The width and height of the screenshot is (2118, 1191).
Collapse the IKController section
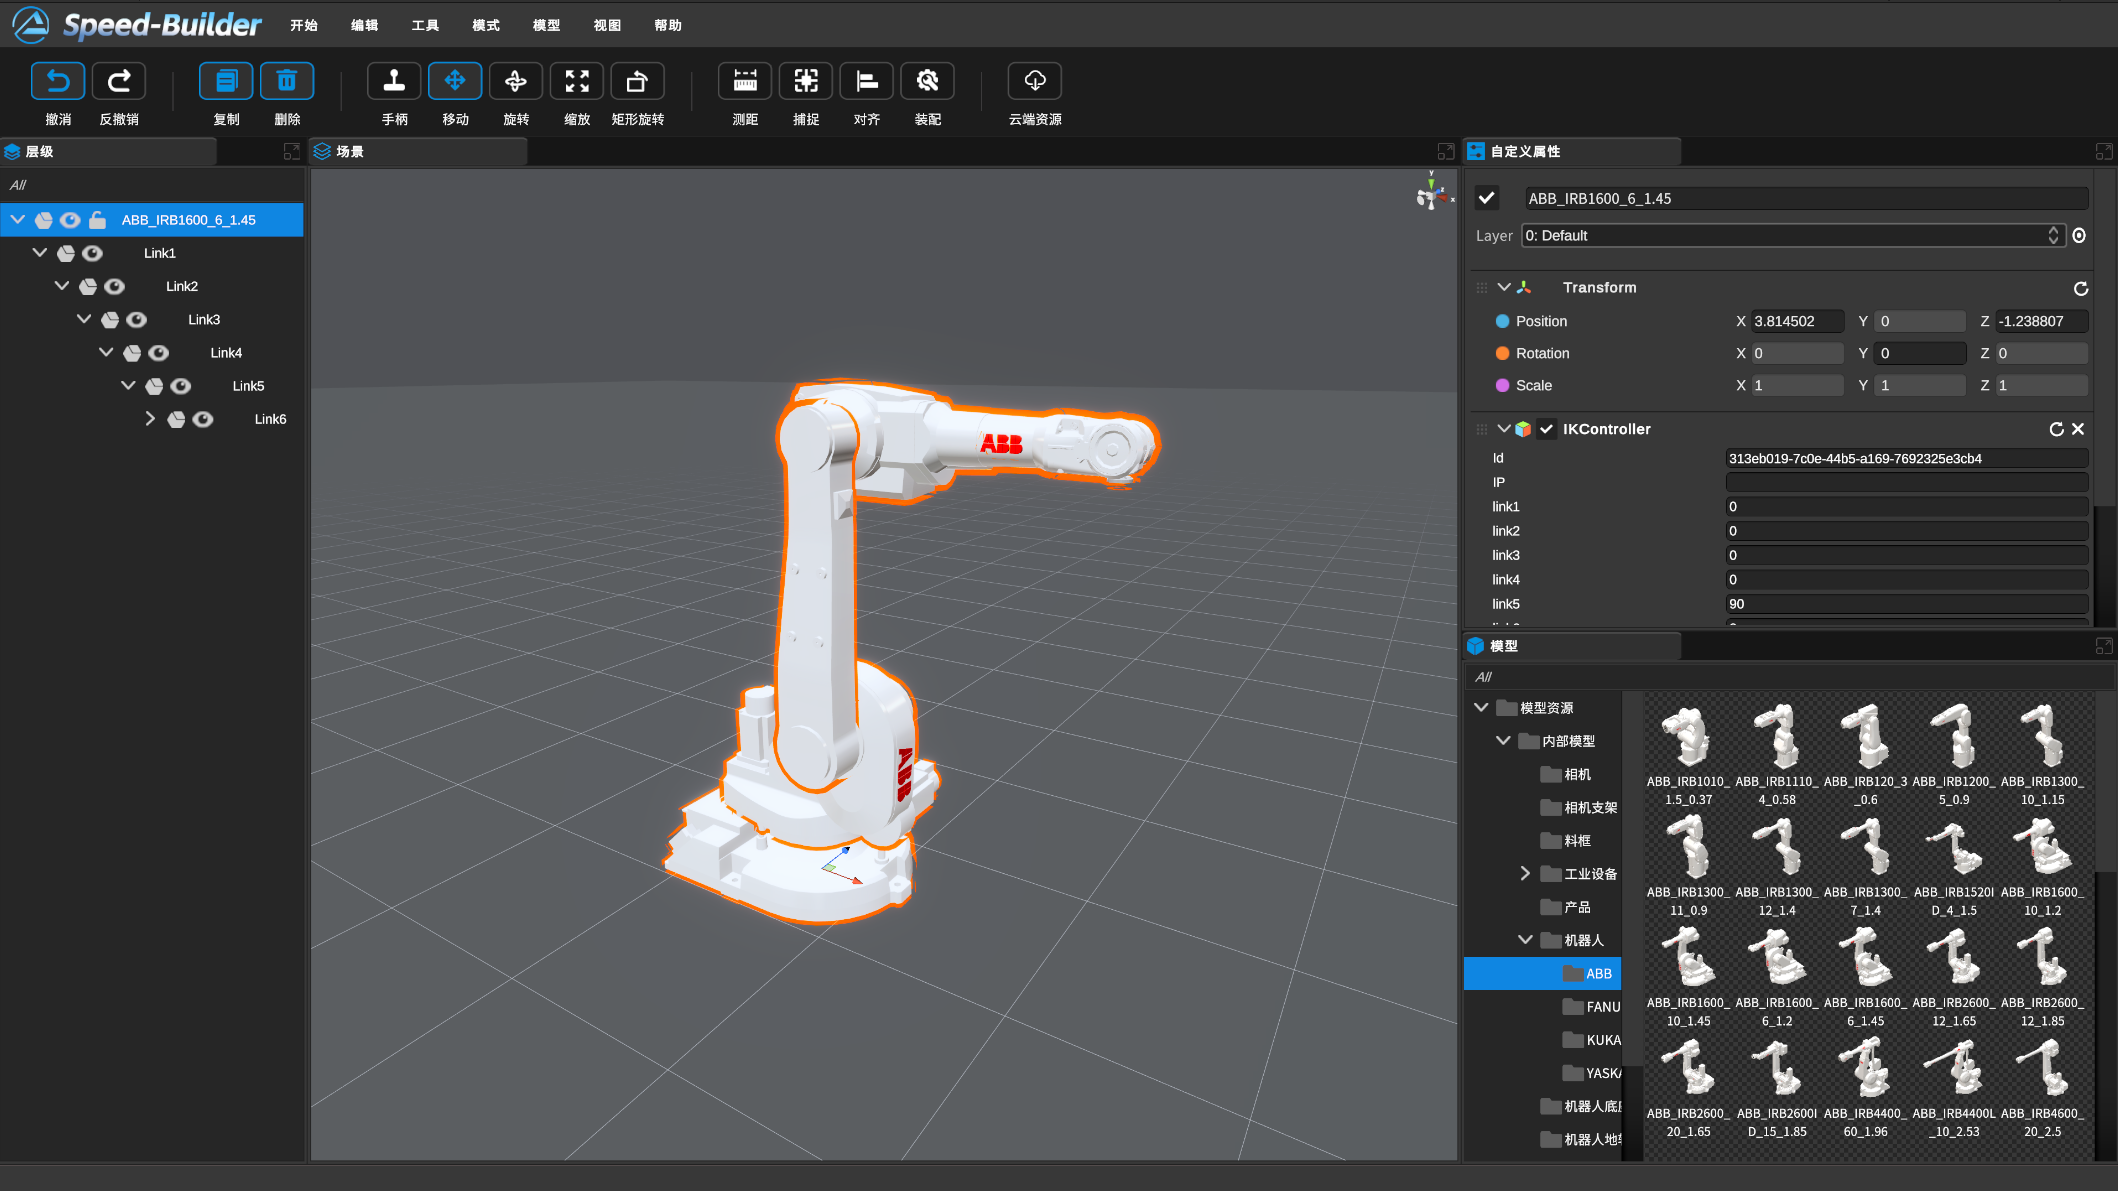pyautogui.click(x=1504, y=428)
